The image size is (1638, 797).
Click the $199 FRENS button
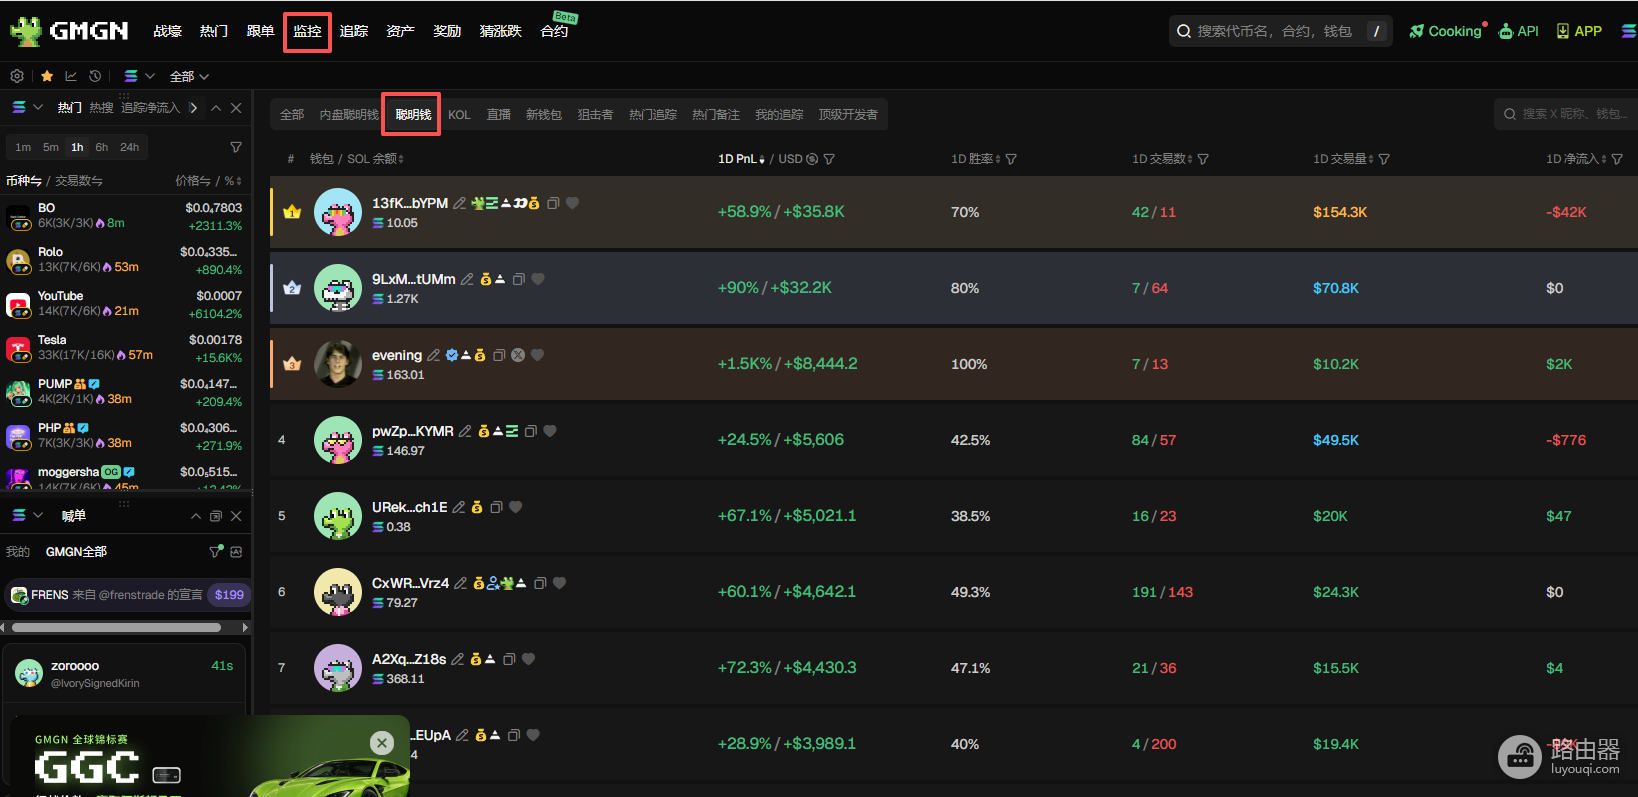[229, 595]
